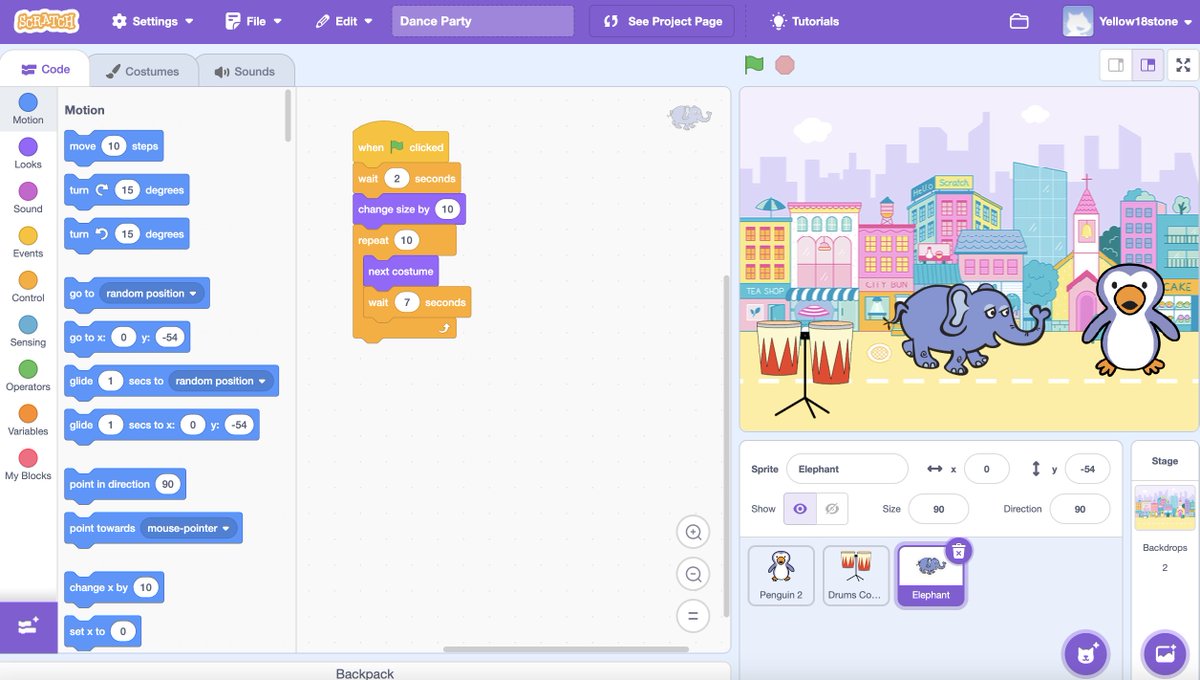Click See Project Page button
This screenshot has width=1200, height=680.
point(662,21)
